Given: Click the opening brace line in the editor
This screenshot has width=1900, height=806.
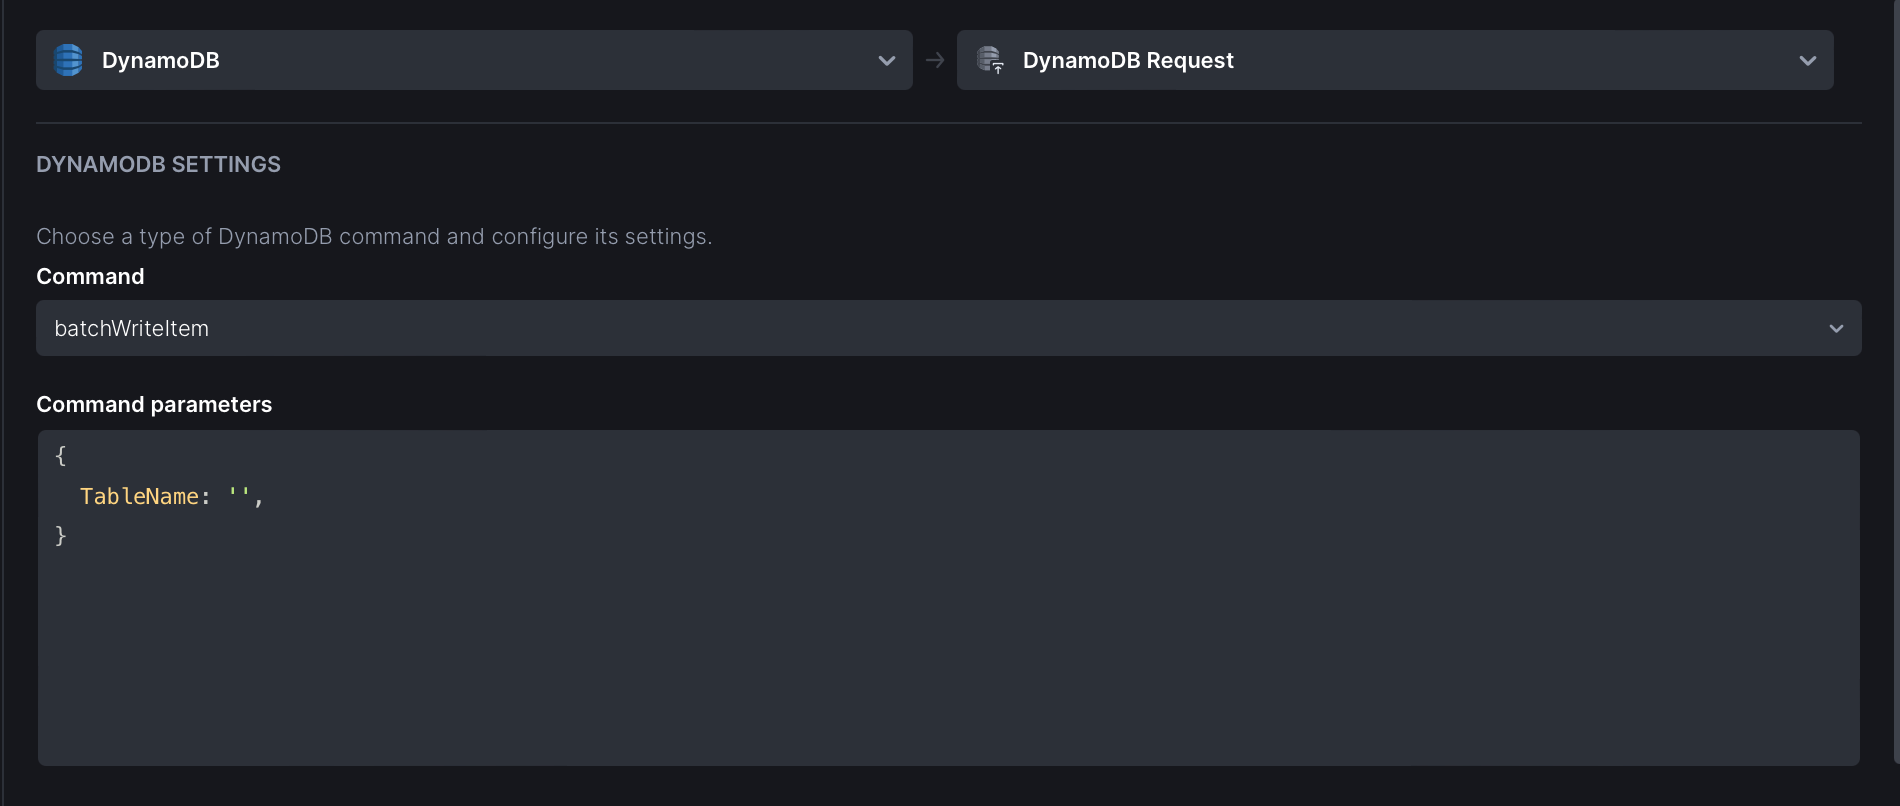Looking at the screenshot, I should 61,456.
